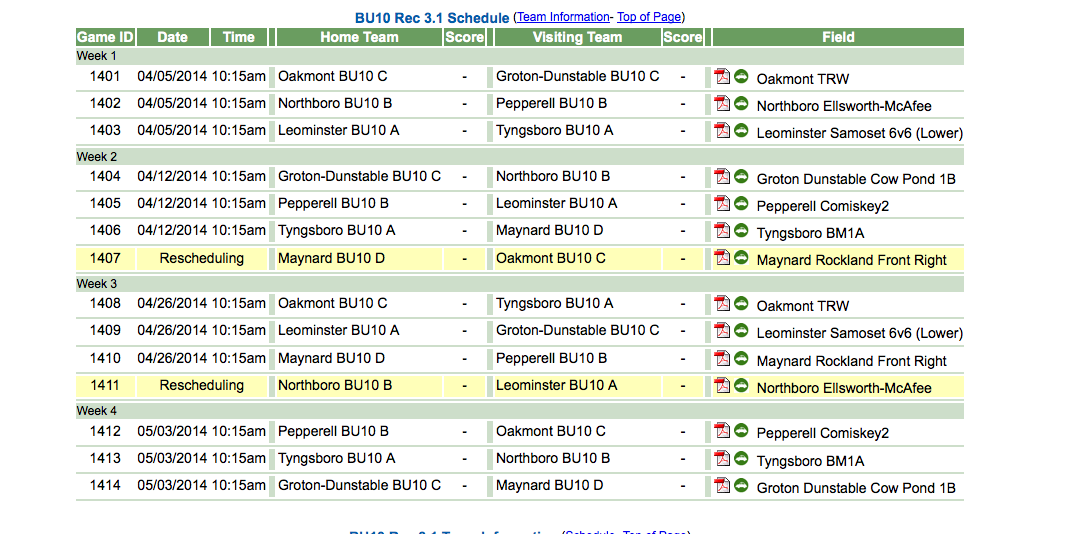Click green map icon for rescheduled game 1411

[741, 385]
